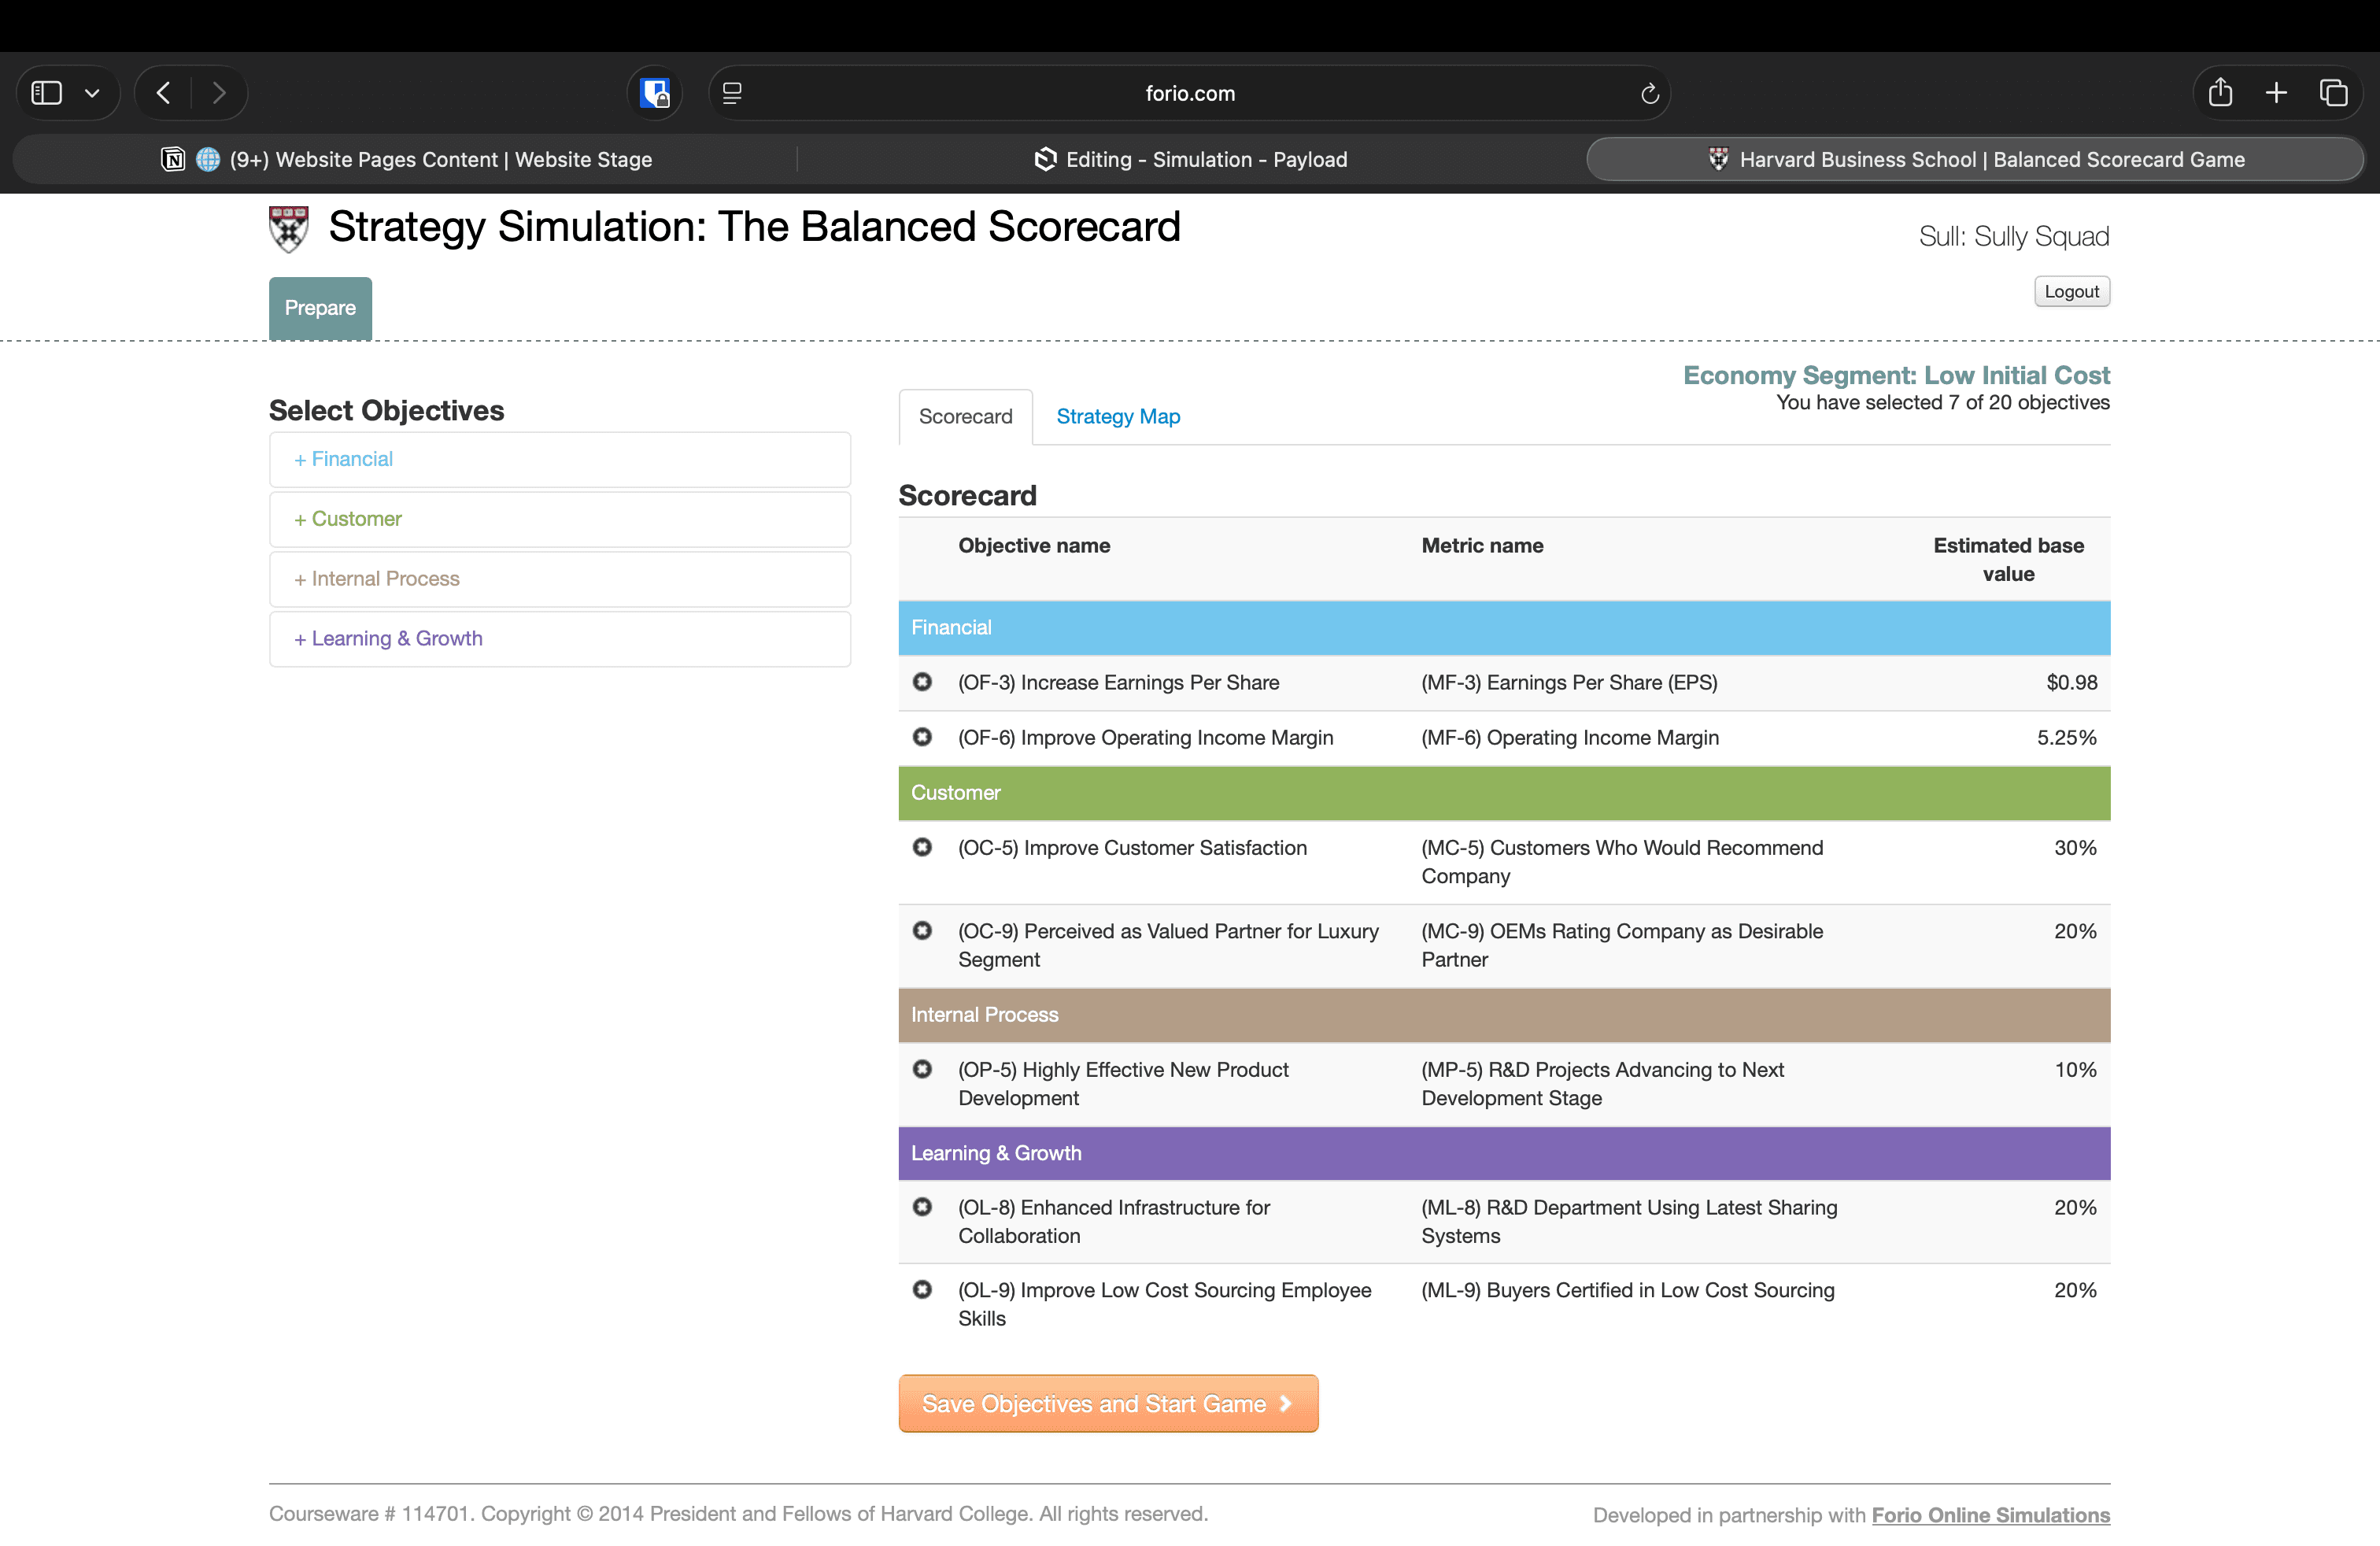Open the Forio Online Simulations link

point(1990,1514)
